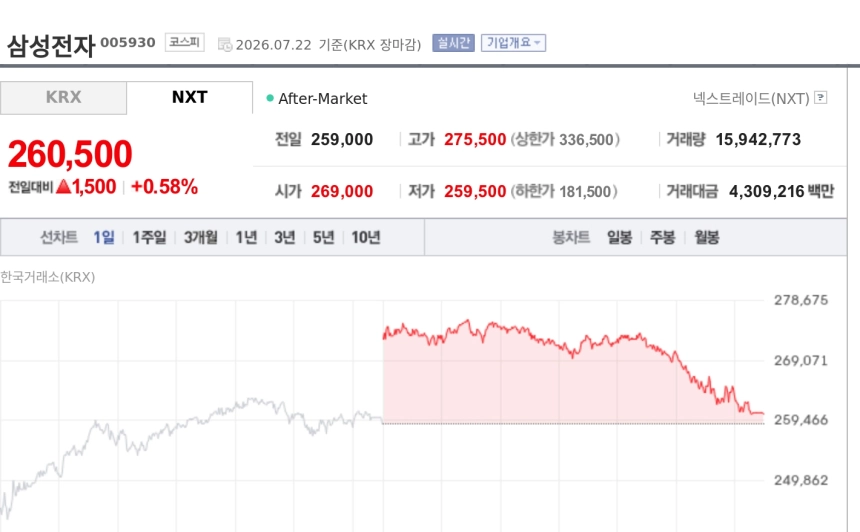
Task: Show the 1년 line chart
Action: pos(246,237)
